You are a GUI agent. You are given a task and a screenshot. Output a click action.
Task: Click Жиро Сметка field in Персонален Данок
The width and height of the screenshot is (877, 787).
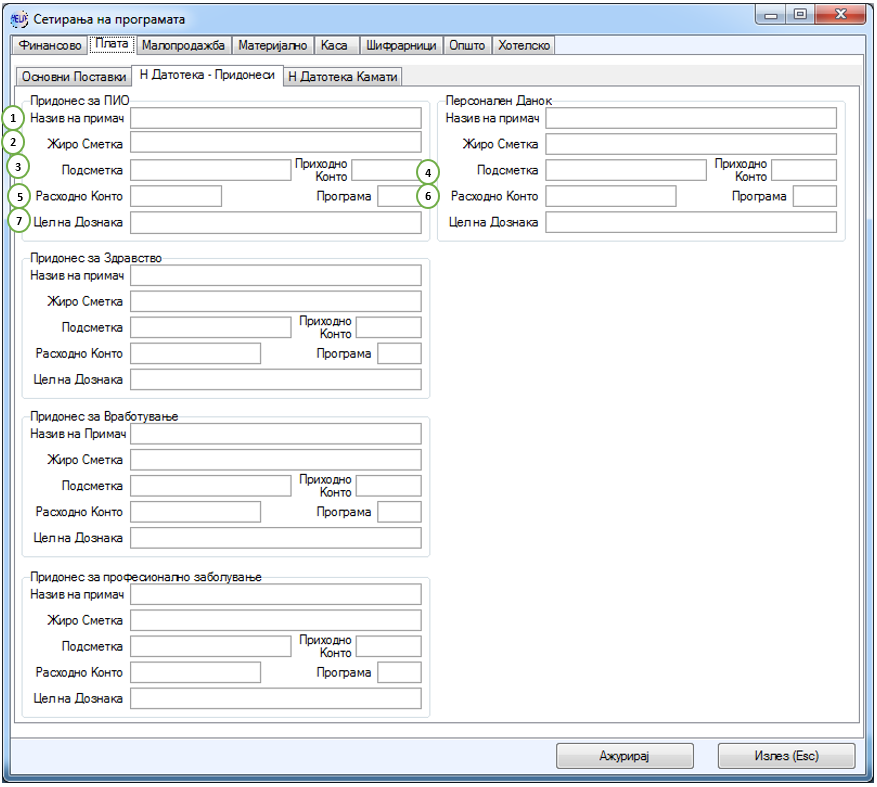[691, 144]
